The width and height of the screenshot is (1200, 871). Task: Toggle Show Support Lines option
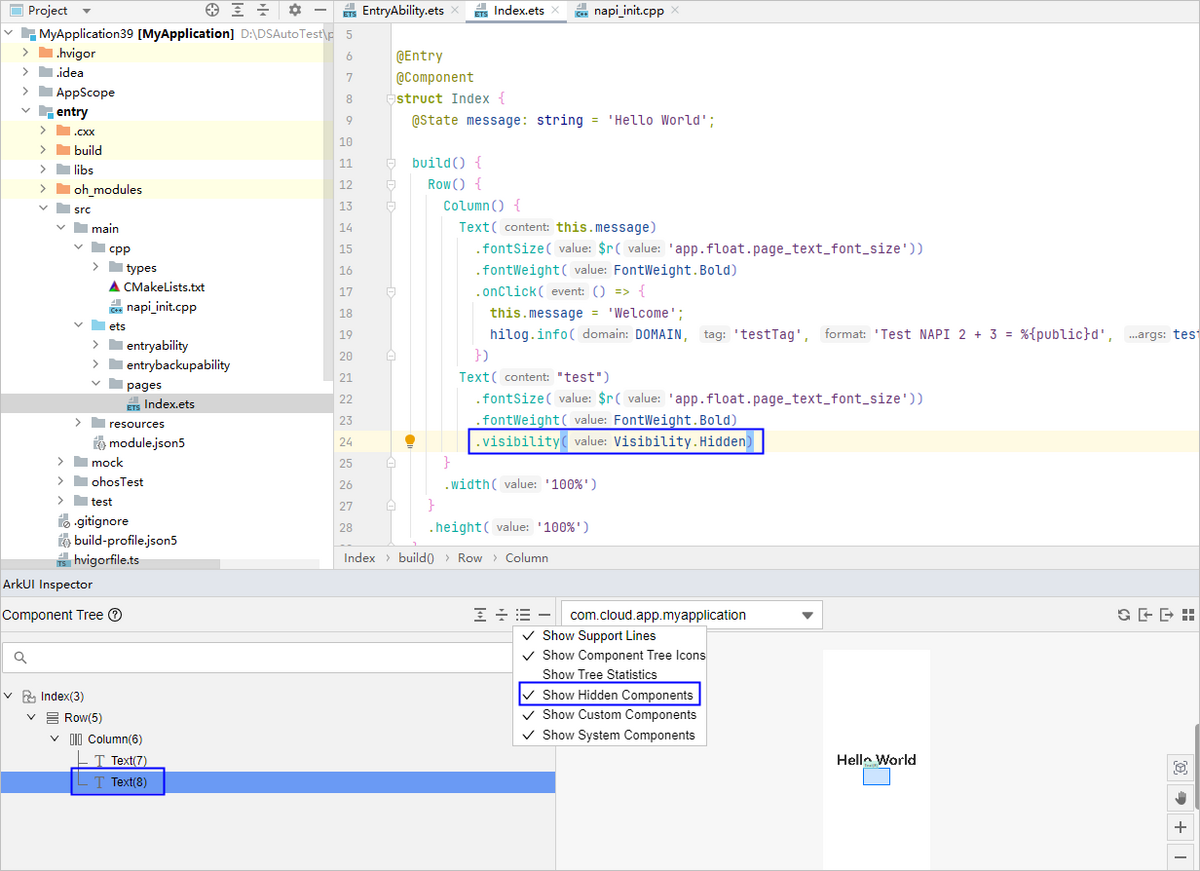coord(598,636)
